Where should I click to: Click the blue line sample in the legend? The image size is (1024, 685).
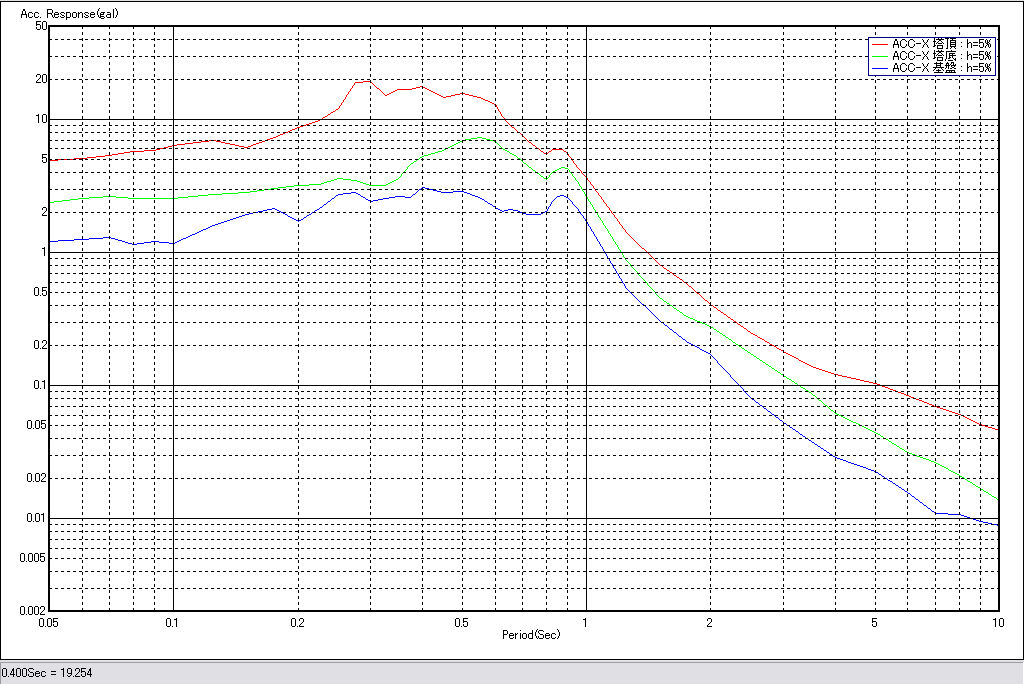[879, 68]
